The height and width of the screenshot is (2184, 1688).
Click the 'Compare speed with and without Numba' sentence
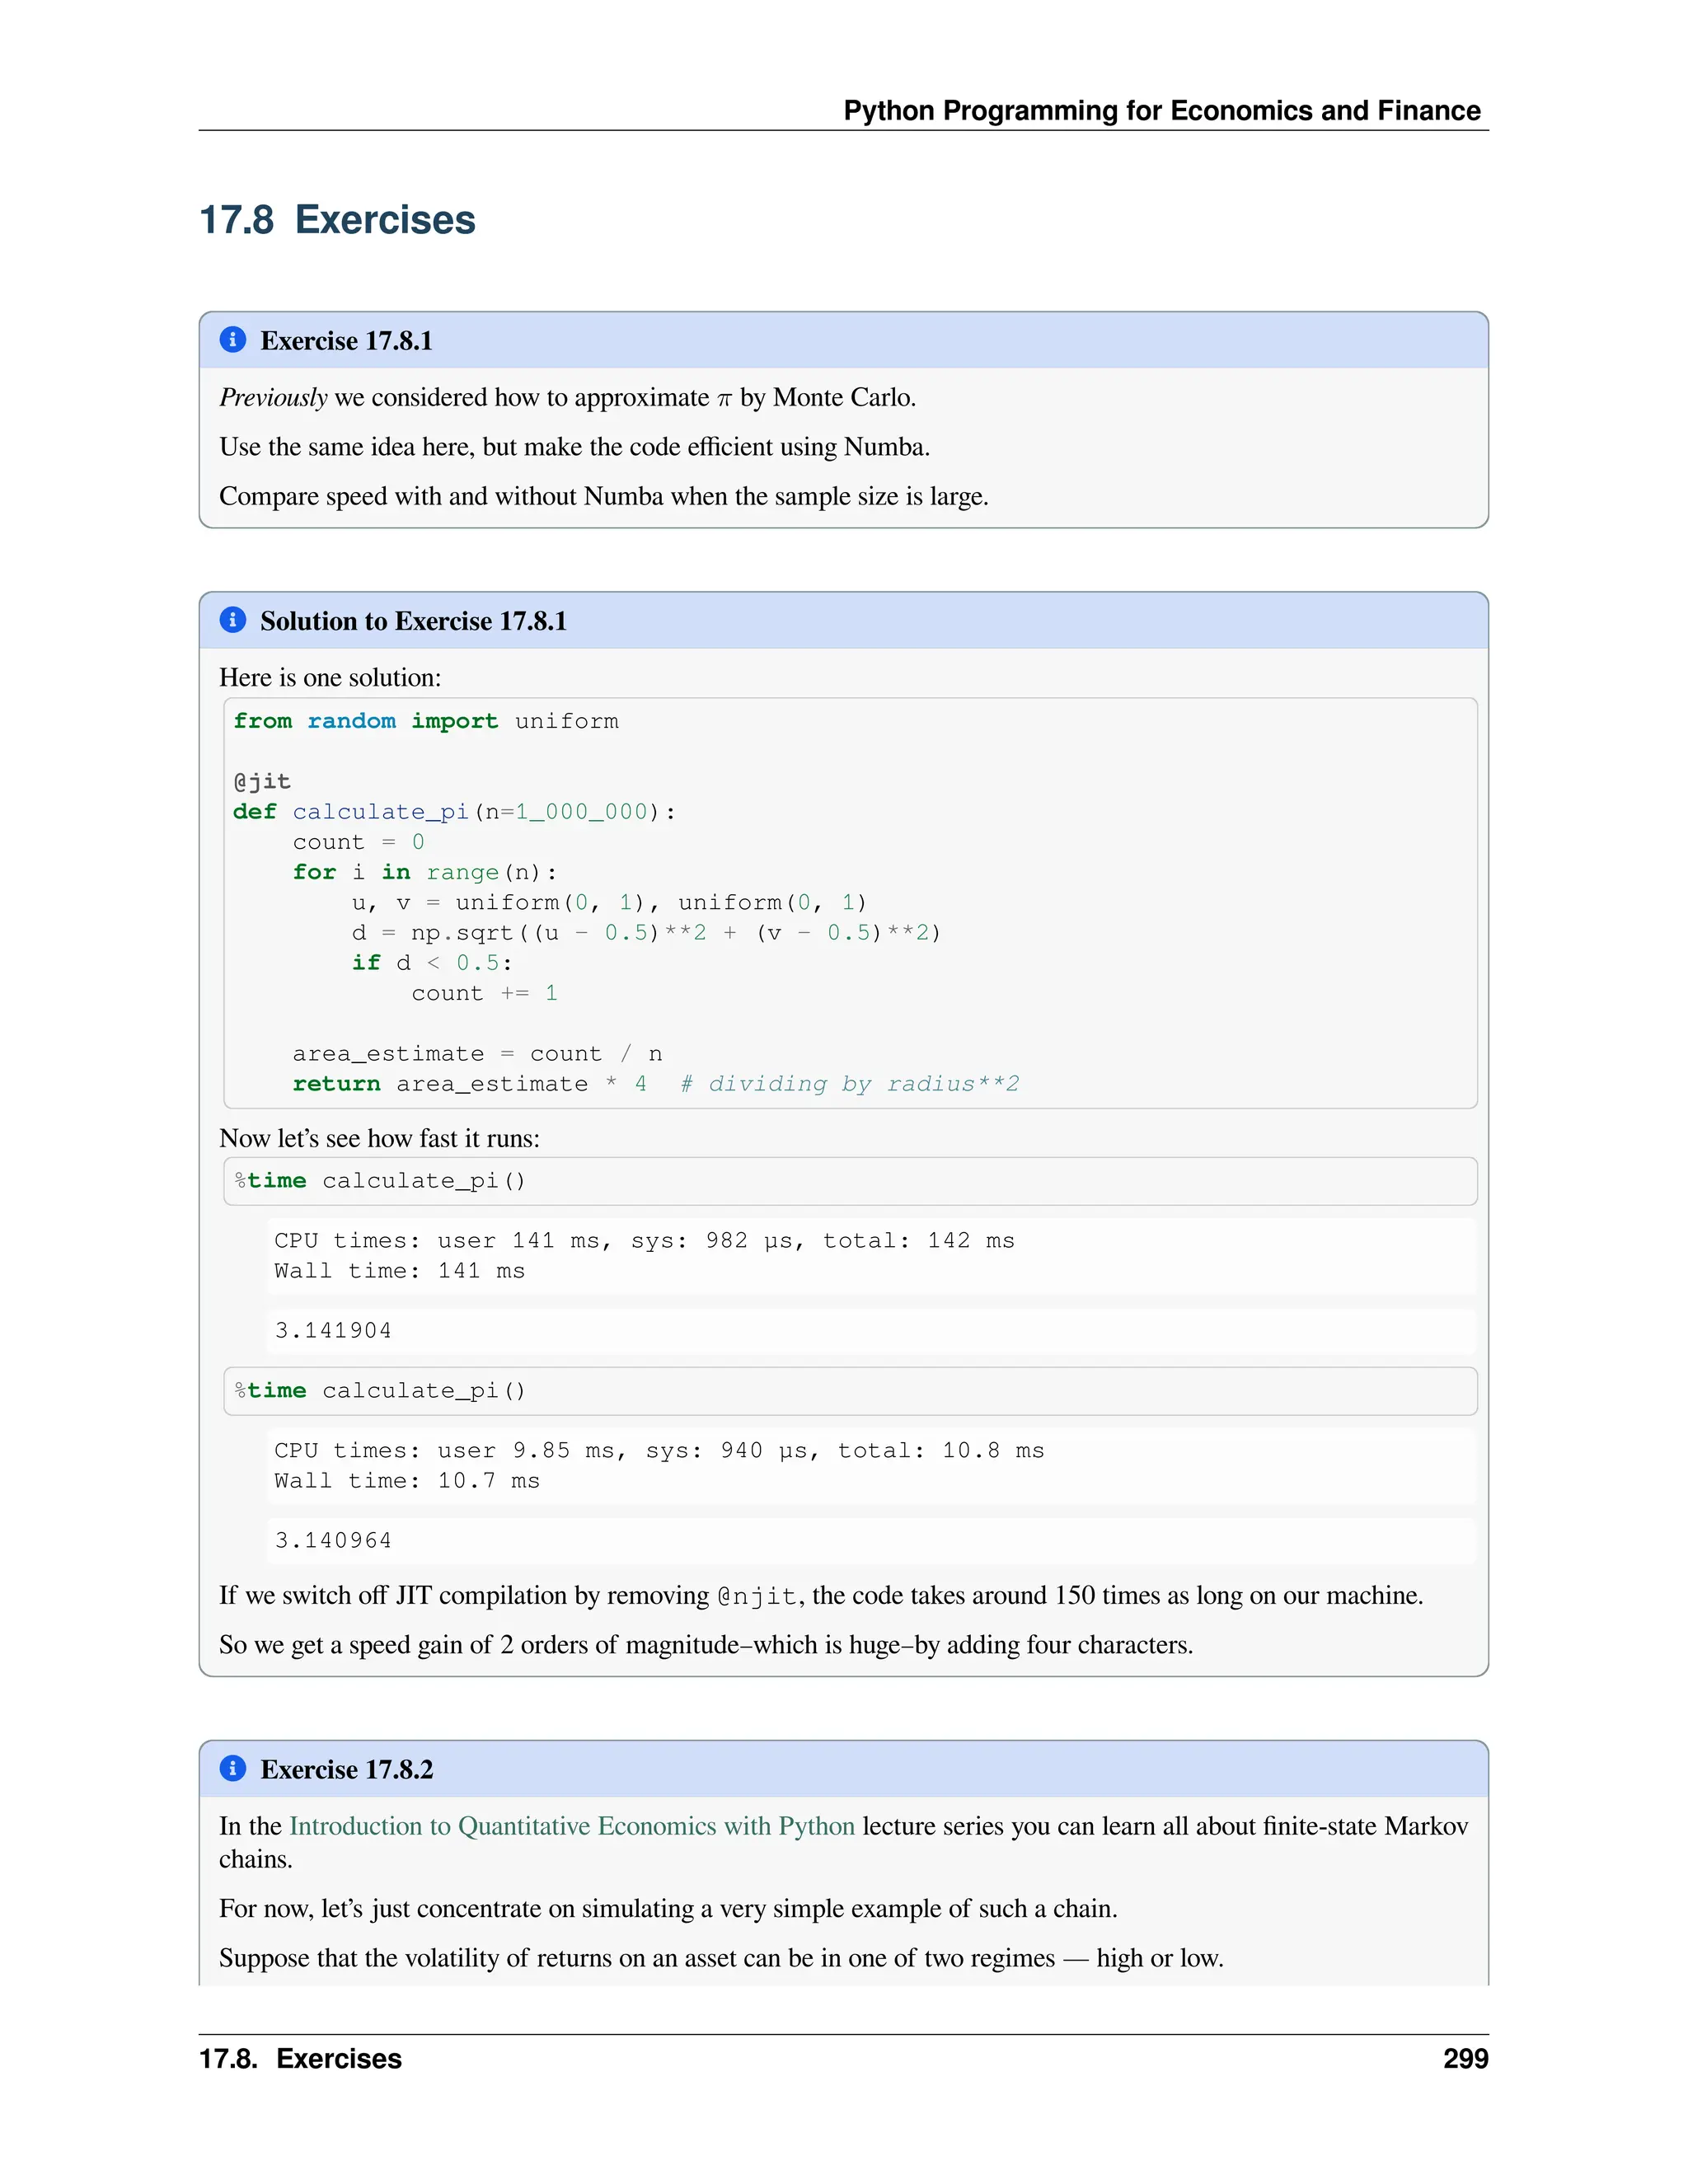(x=604, y=496)
